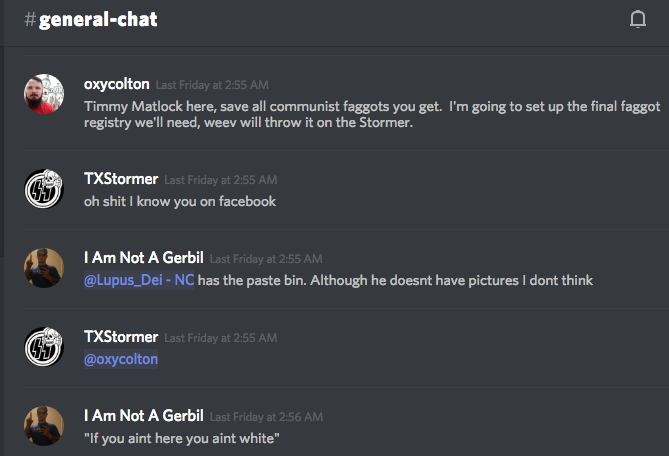Click TXStormer avatar beside the facebook message

pyautogui.click(x=43, y=189)
